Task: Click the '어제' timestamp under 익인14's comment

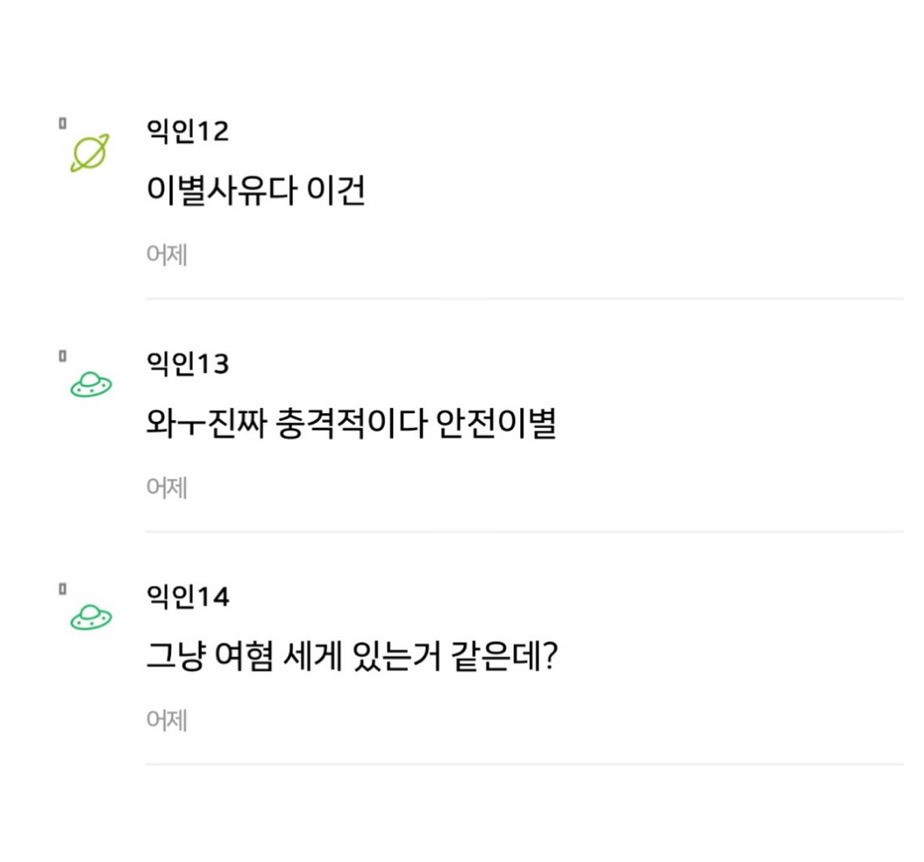Action: pos(167,721)
